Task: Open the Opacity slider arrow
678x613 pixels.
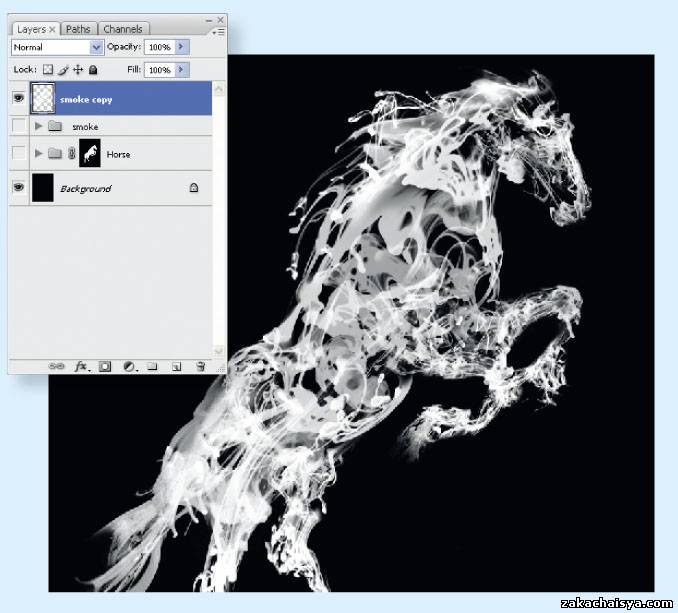Action: point(182,47)
